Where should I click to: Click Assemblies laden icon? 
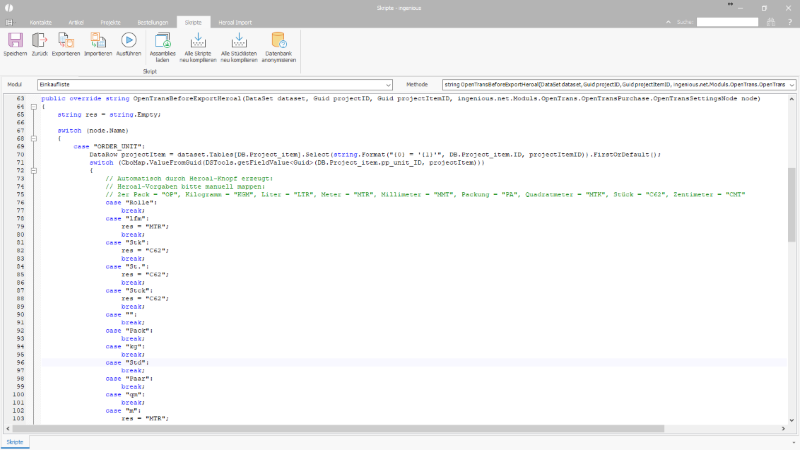(x=163, y=40)
